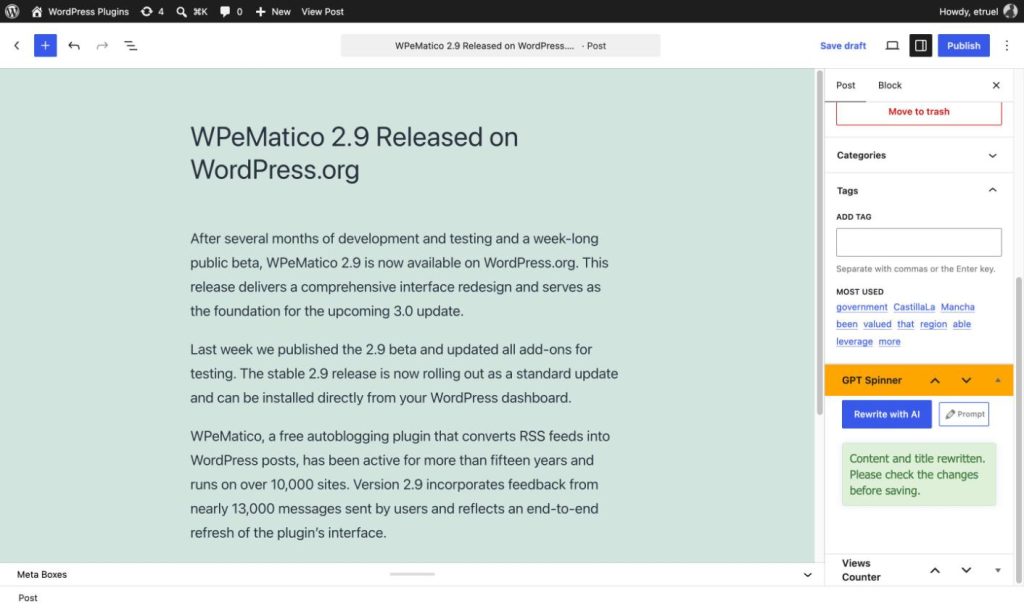The image size is (1024, 609).
Task: Click the Post breadcrumb at the bottom
Action: coord(27,598)
